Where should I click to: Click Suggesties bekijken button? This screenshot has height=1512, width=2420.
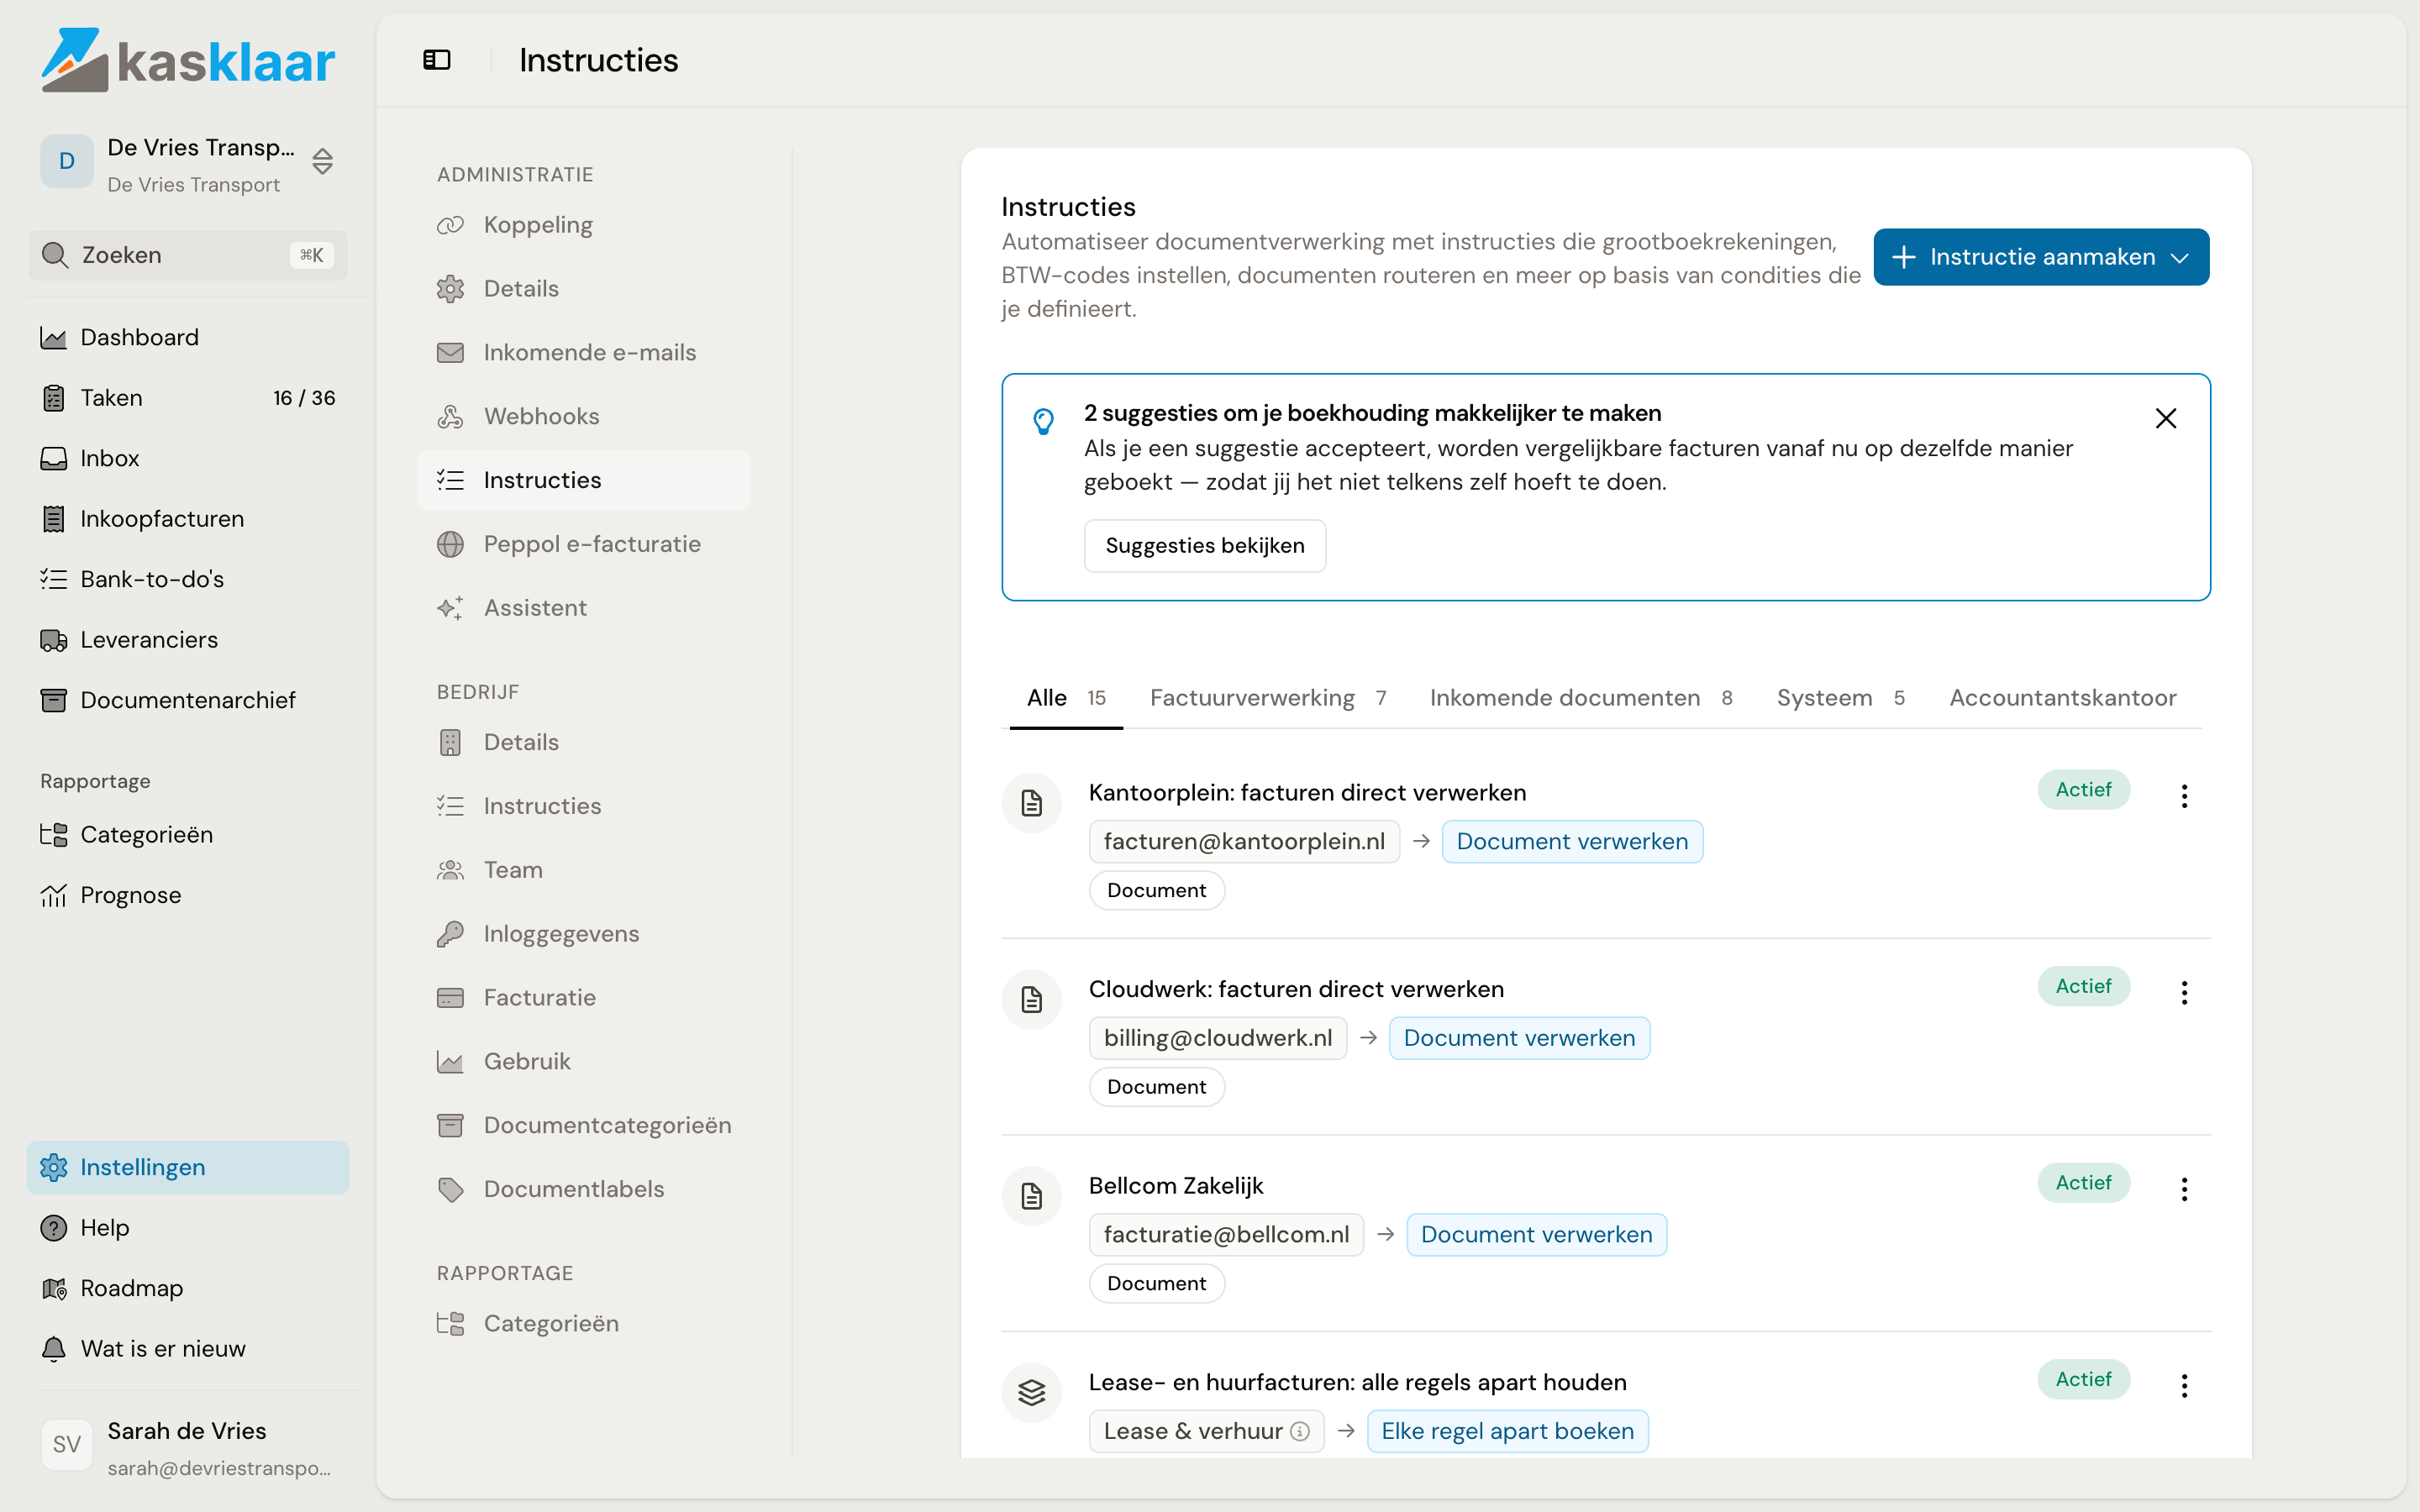1205,546
